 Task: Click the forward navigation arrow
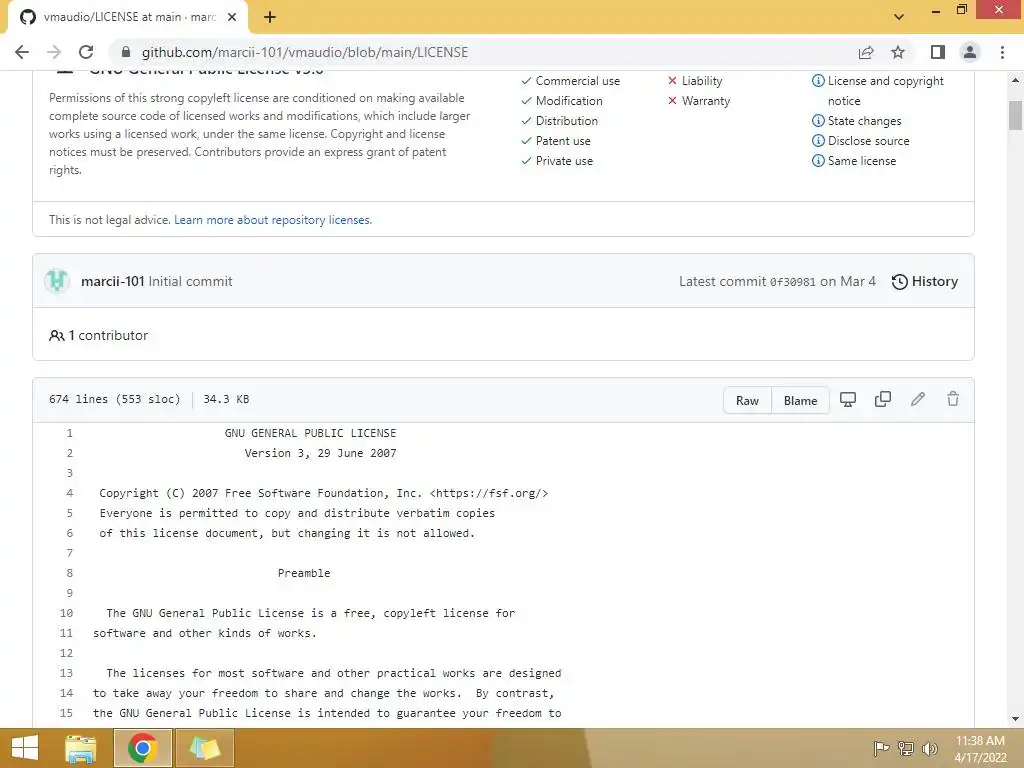54,52
